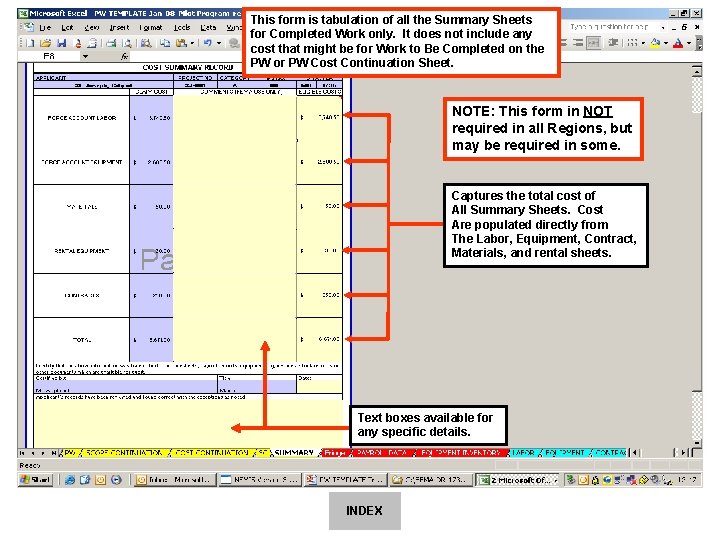The image size is (720, 540).
Task: Open the Font Color dropdown arrow
Action: (x=688, y=43)
